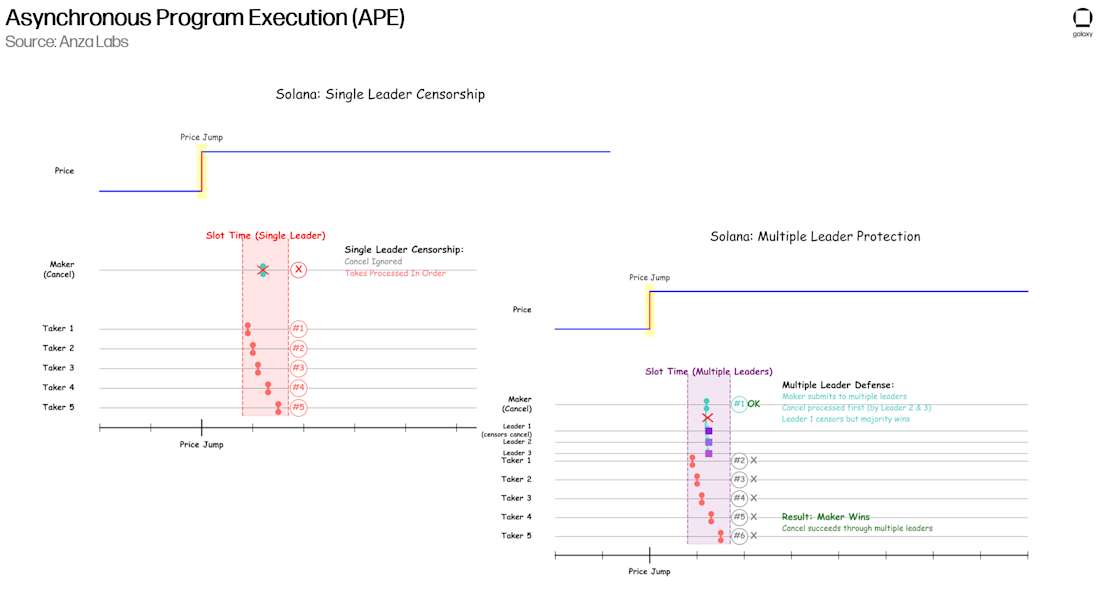Select the green #1 OK badge
Image resolution: width=1100 pixels, height=600 pixels.
[x=739, y=402]
